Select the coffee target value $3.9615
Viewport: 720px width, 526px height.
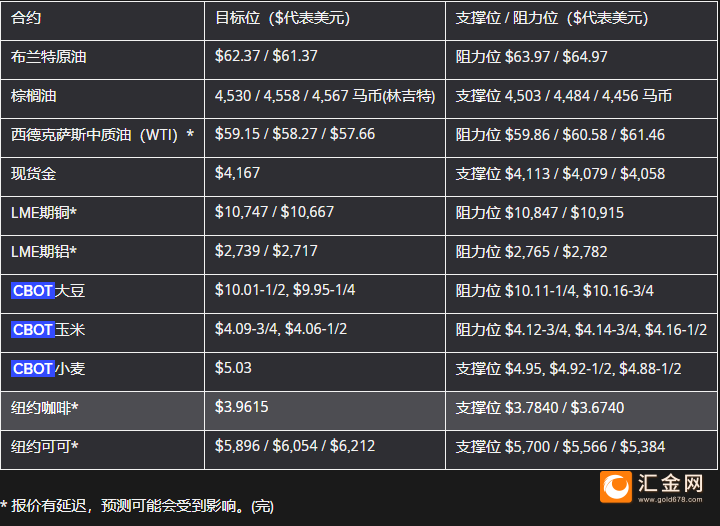tap(242, 407)
